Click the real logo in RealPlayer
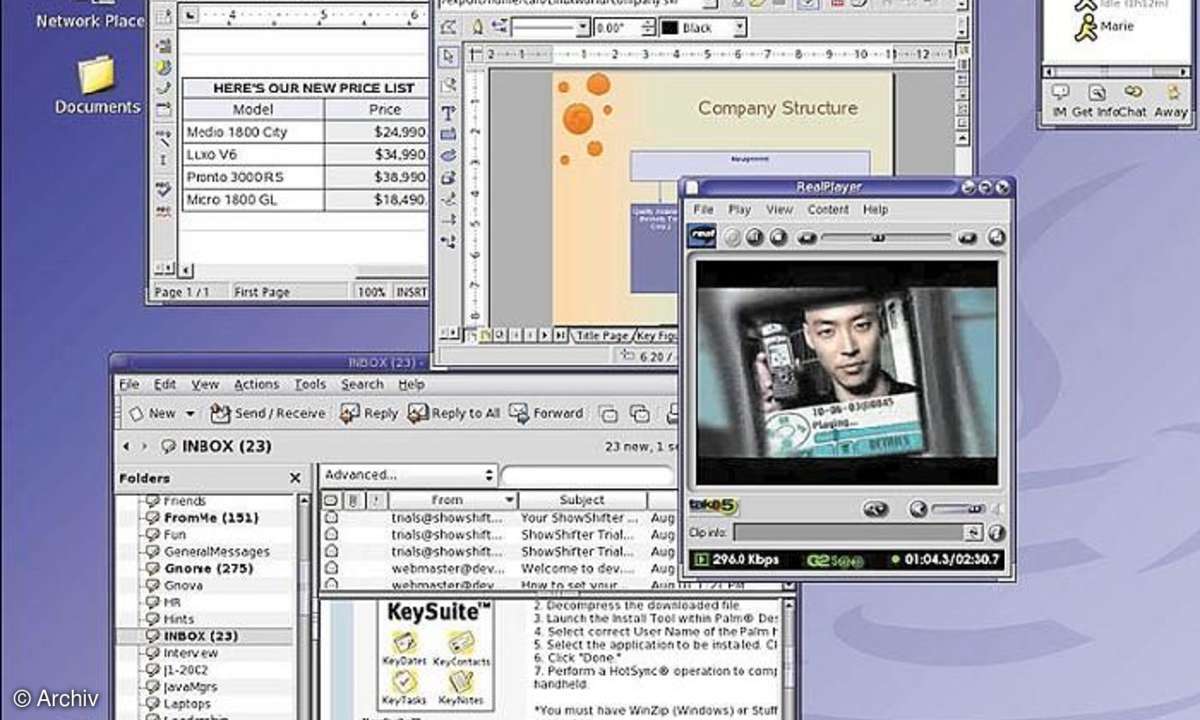This screenshot has width=1200, height=720. tap(702, 237)
